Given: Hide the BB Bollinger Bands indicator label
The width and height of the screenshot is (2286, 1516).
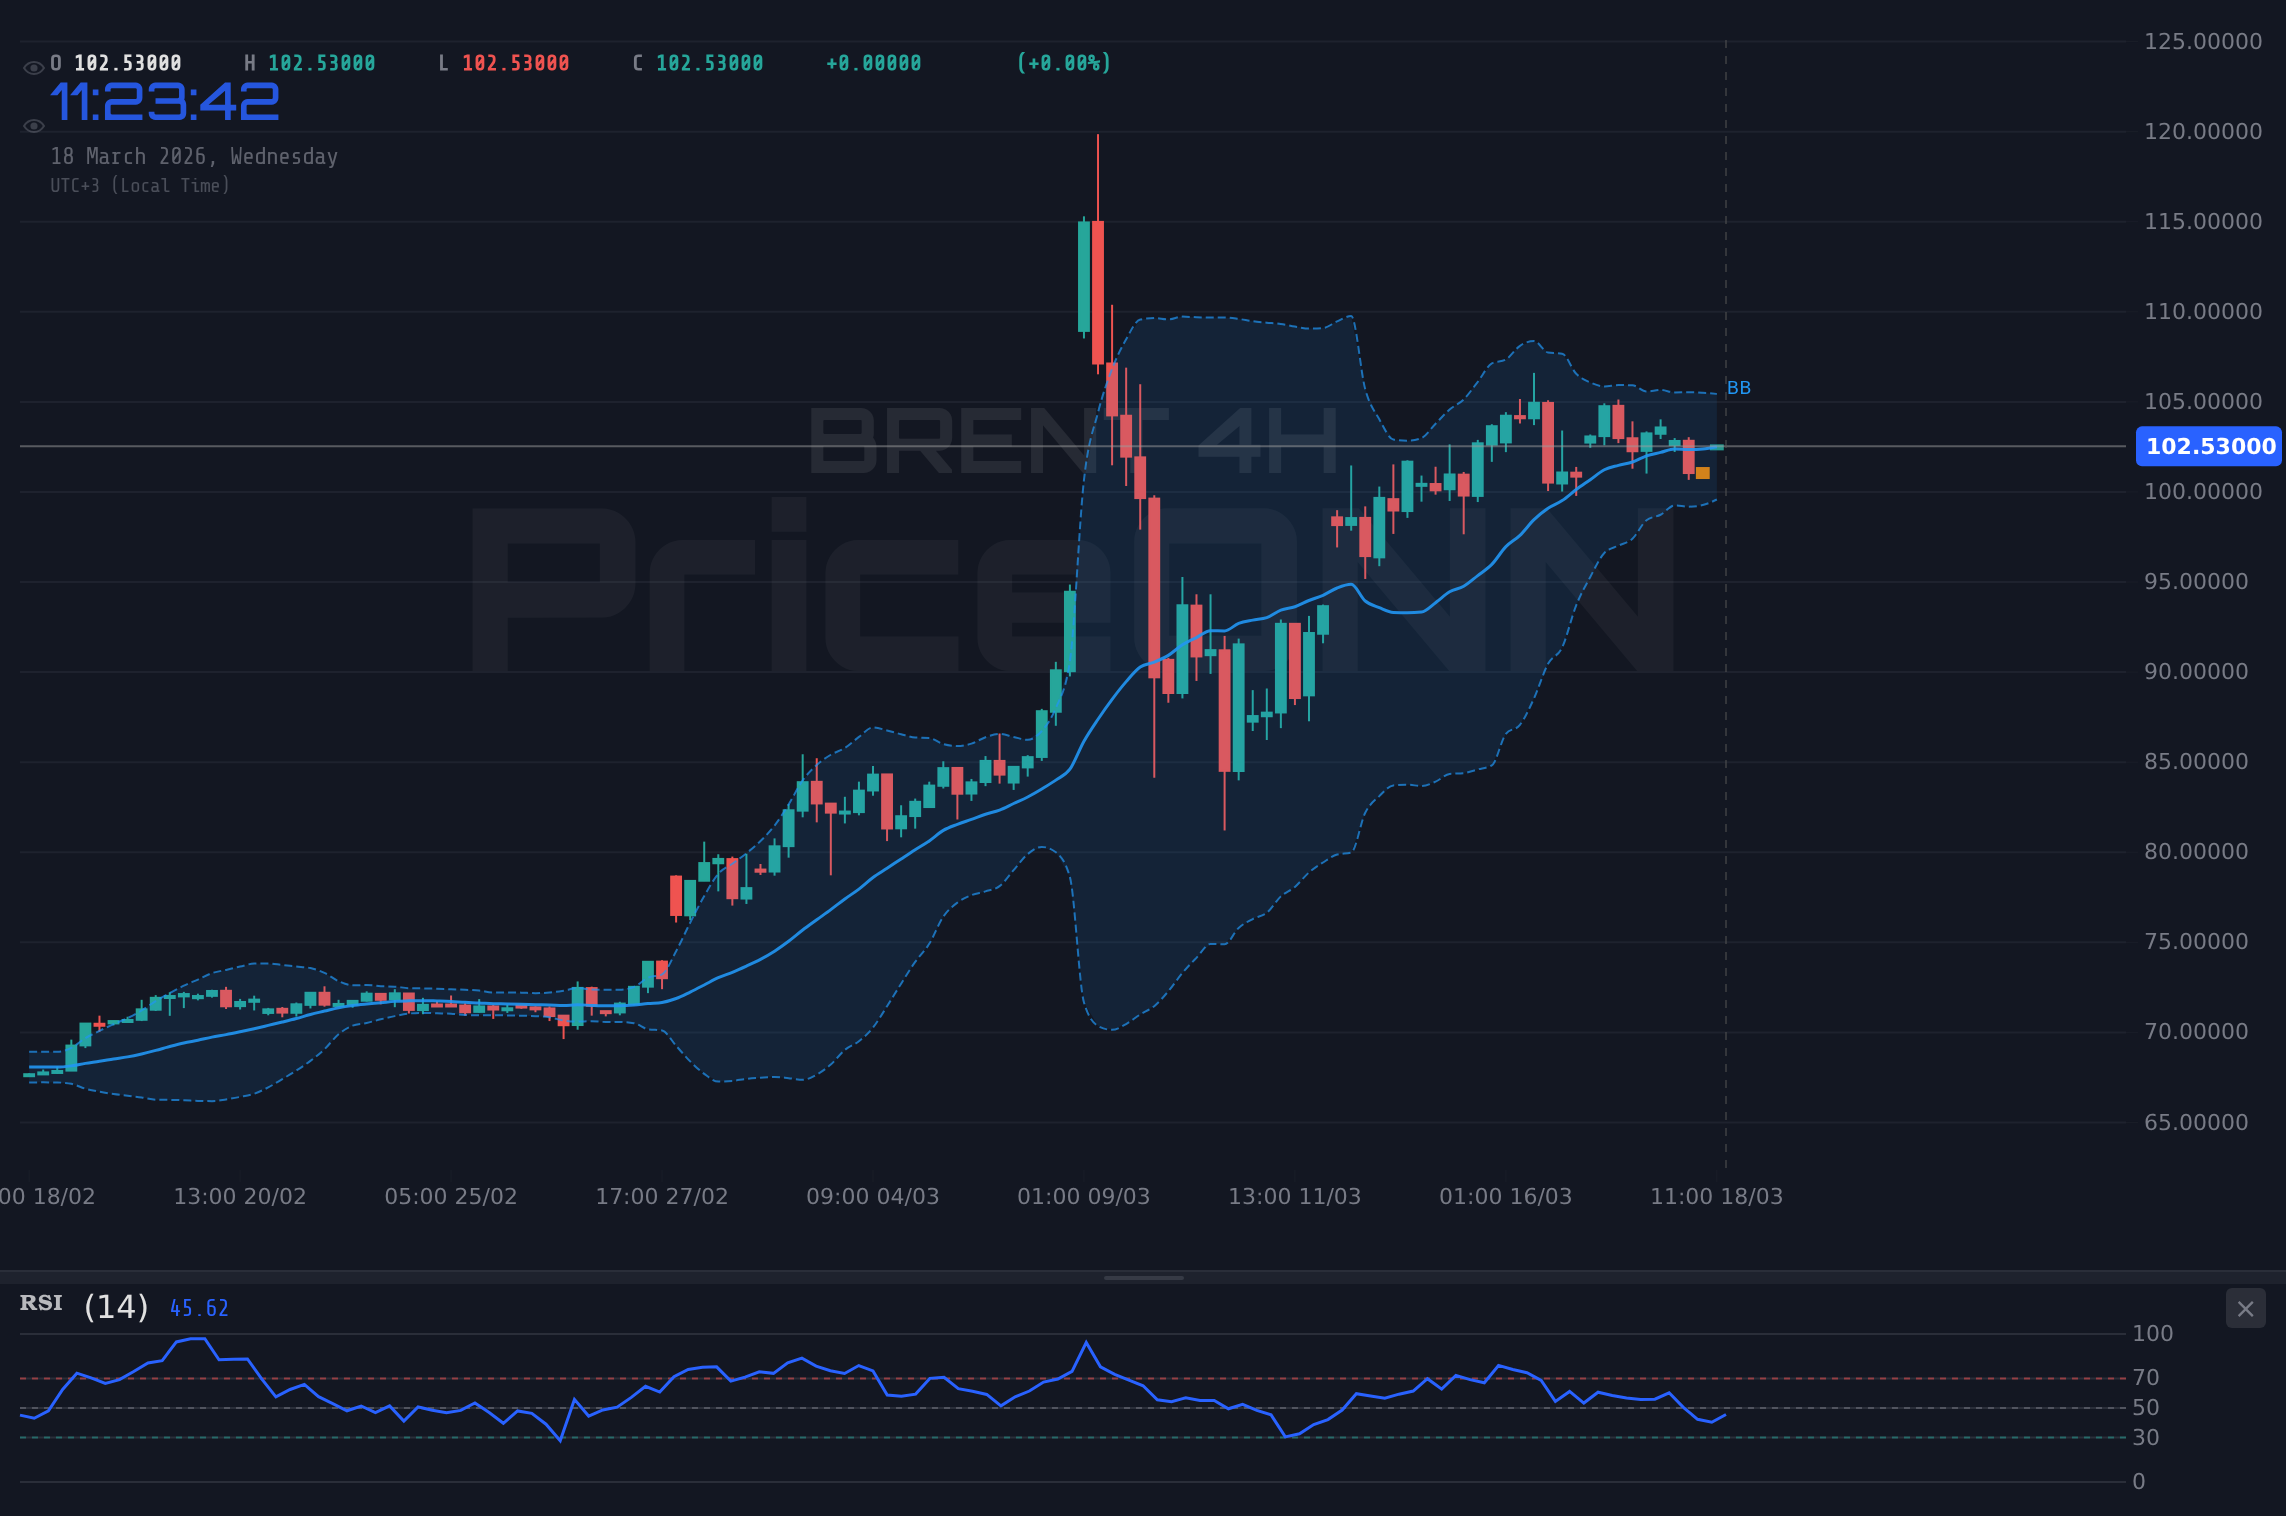Looking at the screenshot, I should (x=1738, y=388).
